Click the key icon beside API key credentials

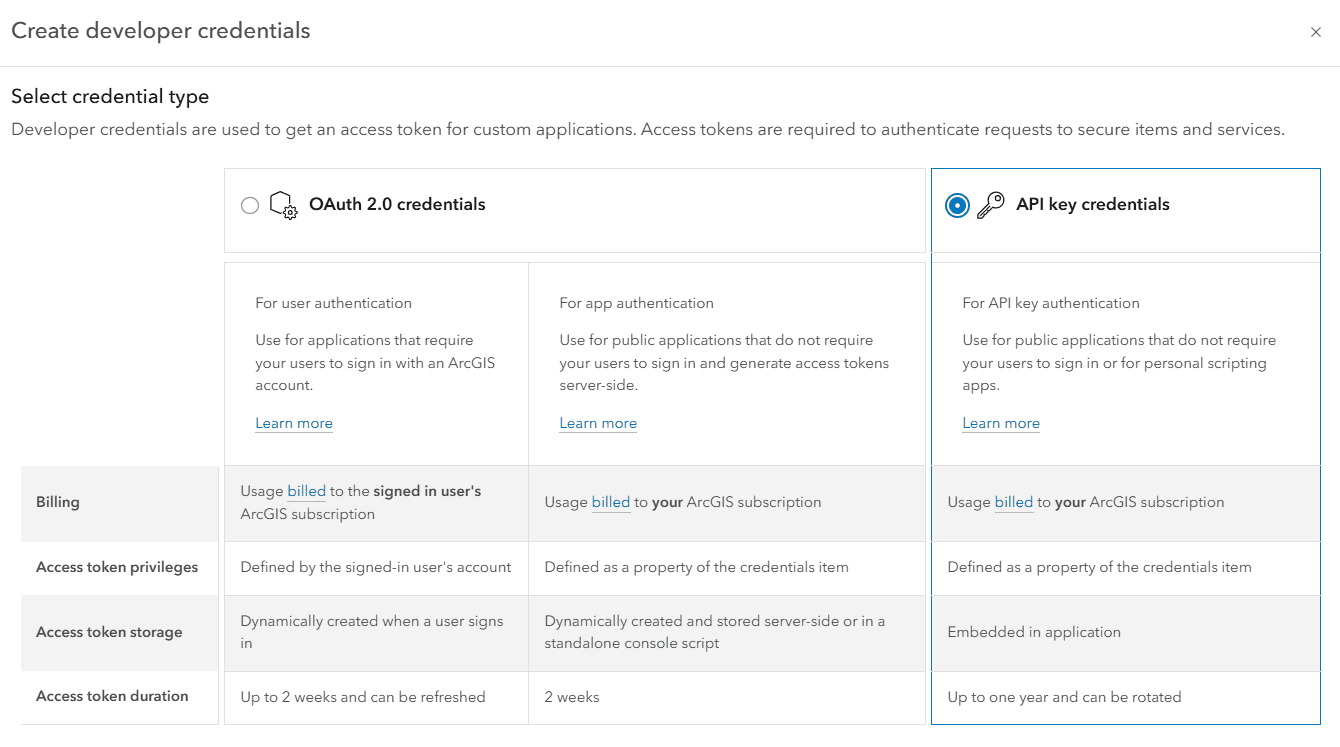tap(990, 204)
